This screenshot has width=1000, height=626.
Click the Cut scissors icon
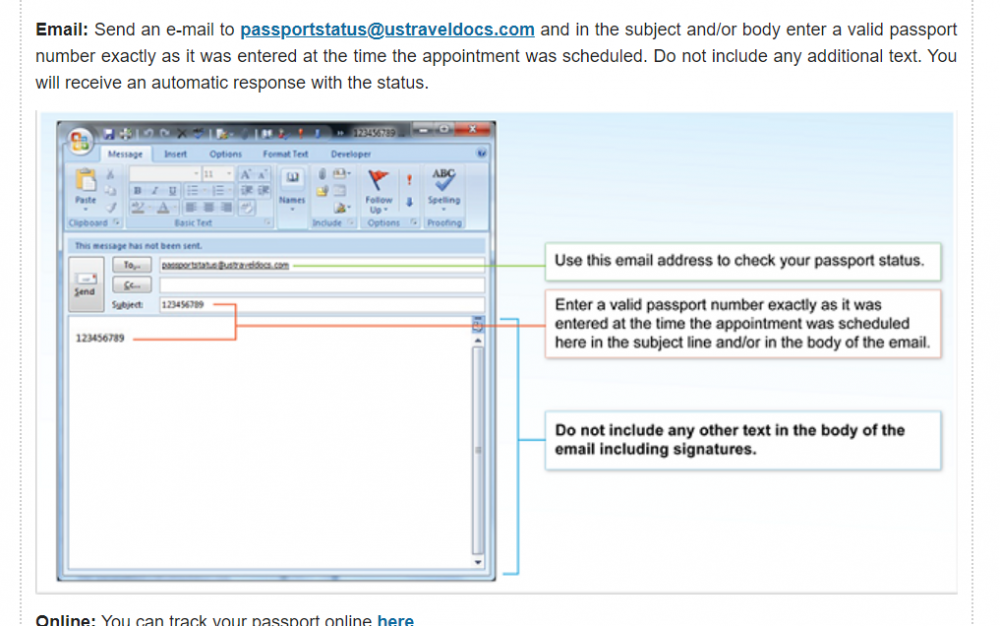(110, 174)
